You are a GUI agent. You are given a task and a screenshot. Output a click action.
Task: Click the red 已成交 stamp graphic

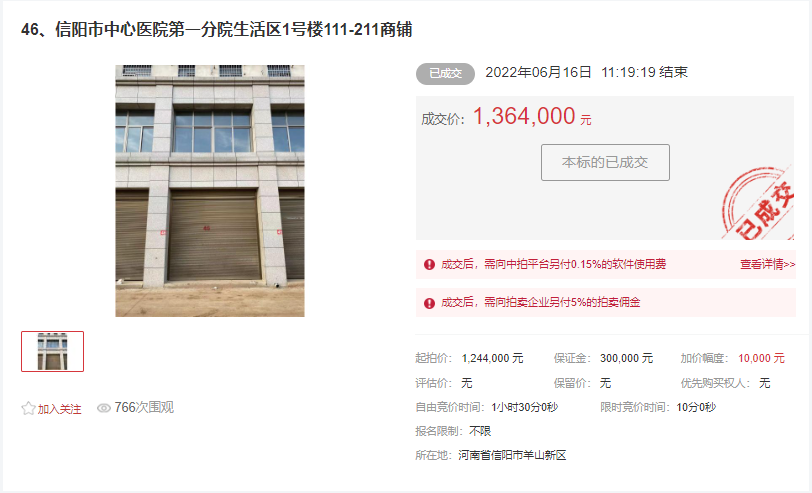tap(759, 204)
